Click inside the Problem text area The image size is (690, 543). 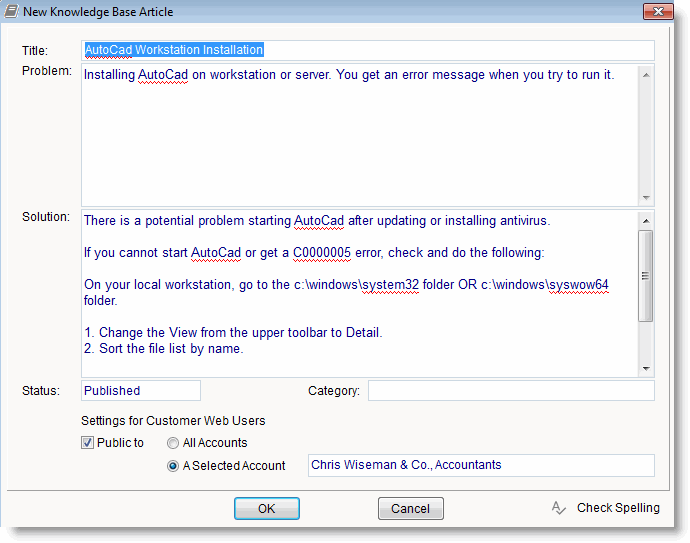click(360, 140)
